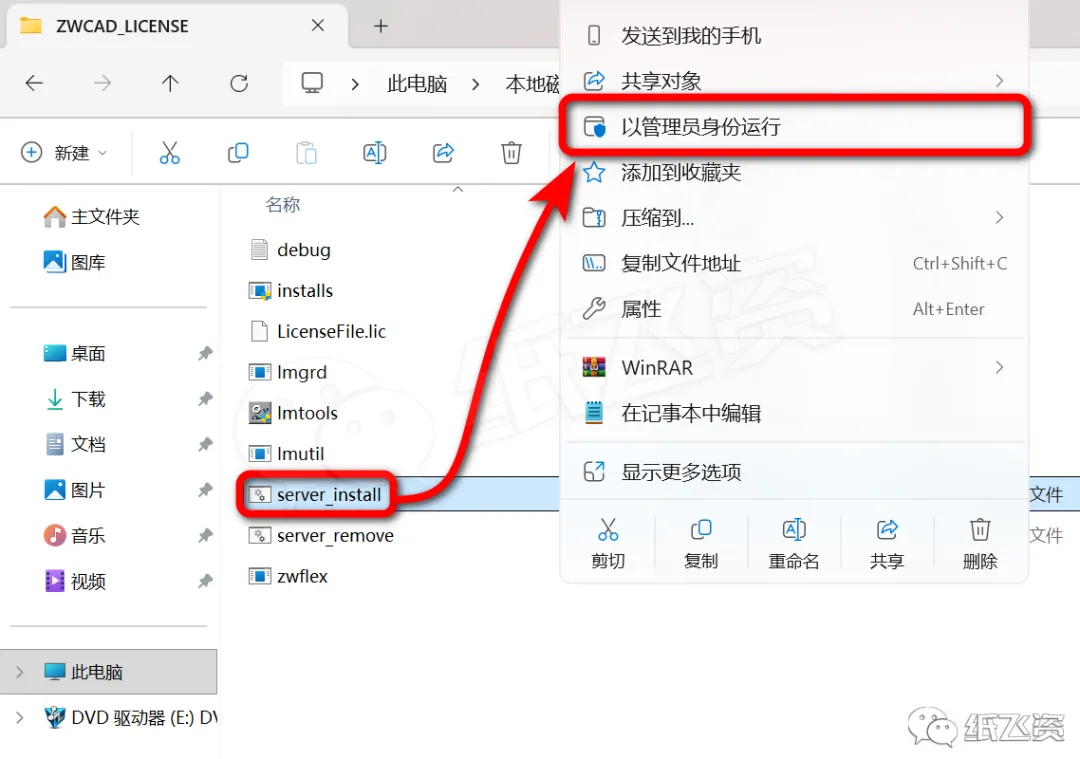
Task: Open 图库 in the sidebar
Action: tap(74, 262)
